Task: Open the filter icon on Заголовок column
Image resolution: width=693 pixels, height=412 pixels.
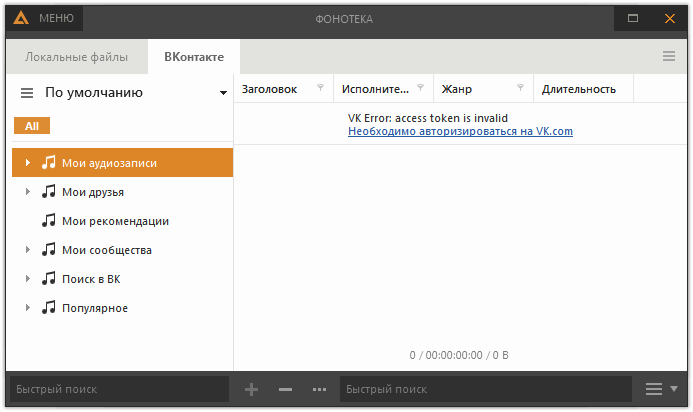Action: 320,88
